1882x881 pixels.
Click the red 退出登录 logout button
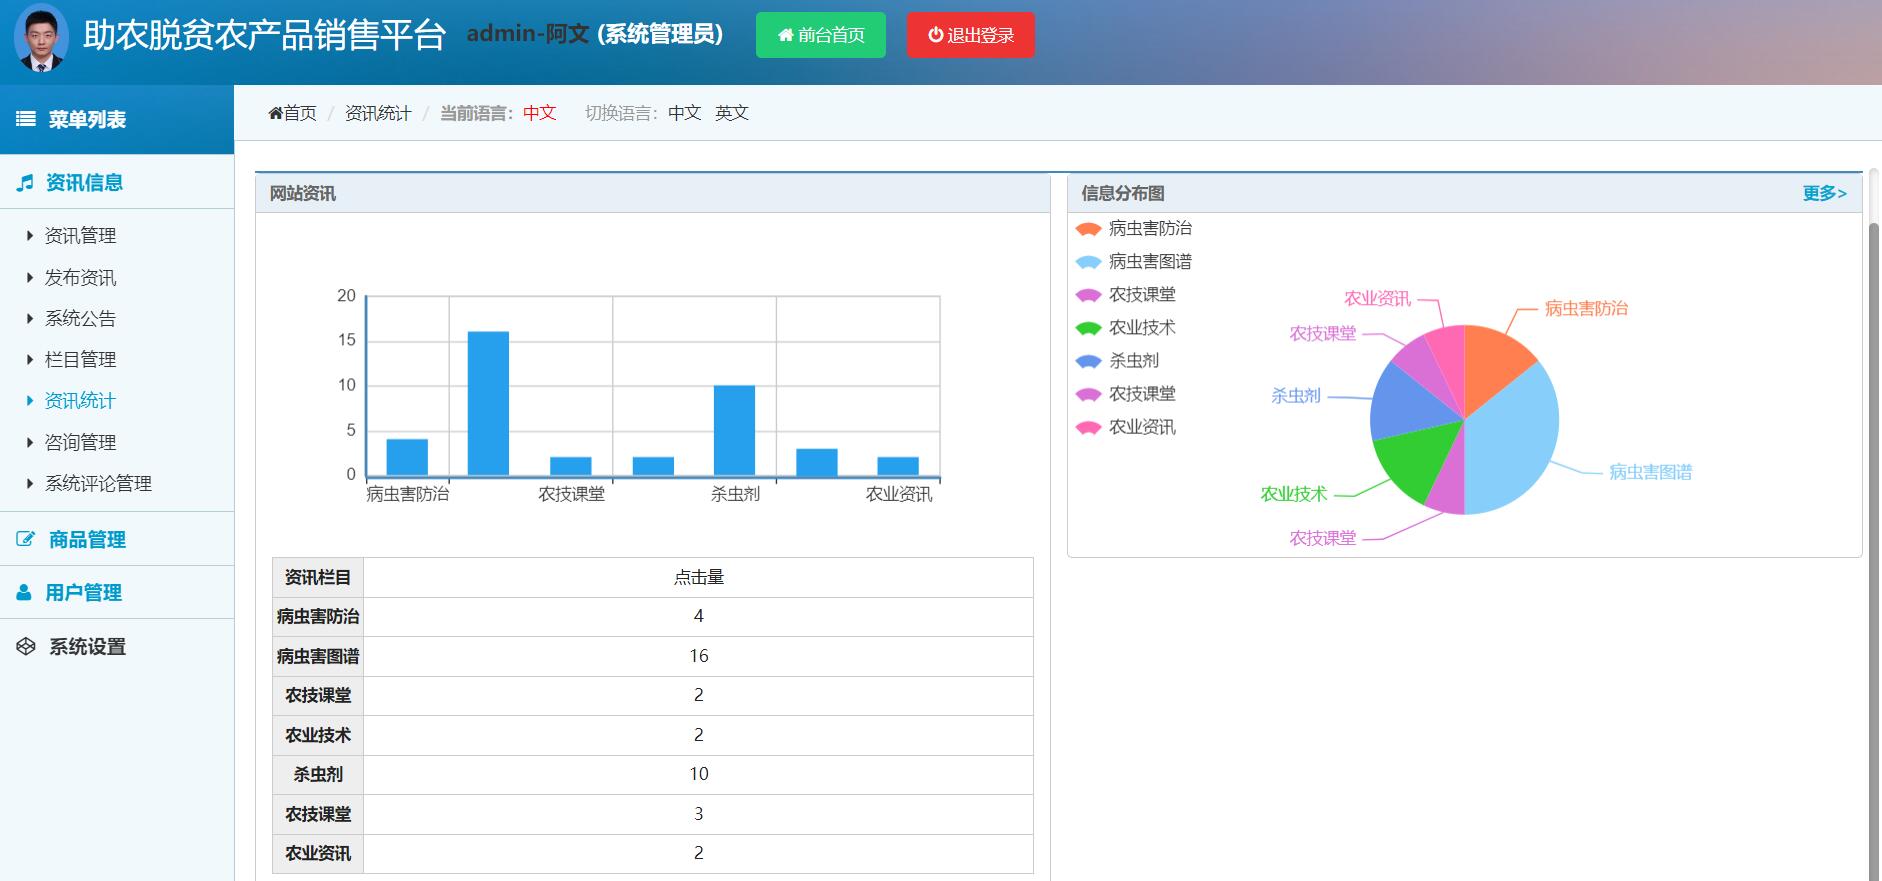pyautogui.click(x=971, y=35)
